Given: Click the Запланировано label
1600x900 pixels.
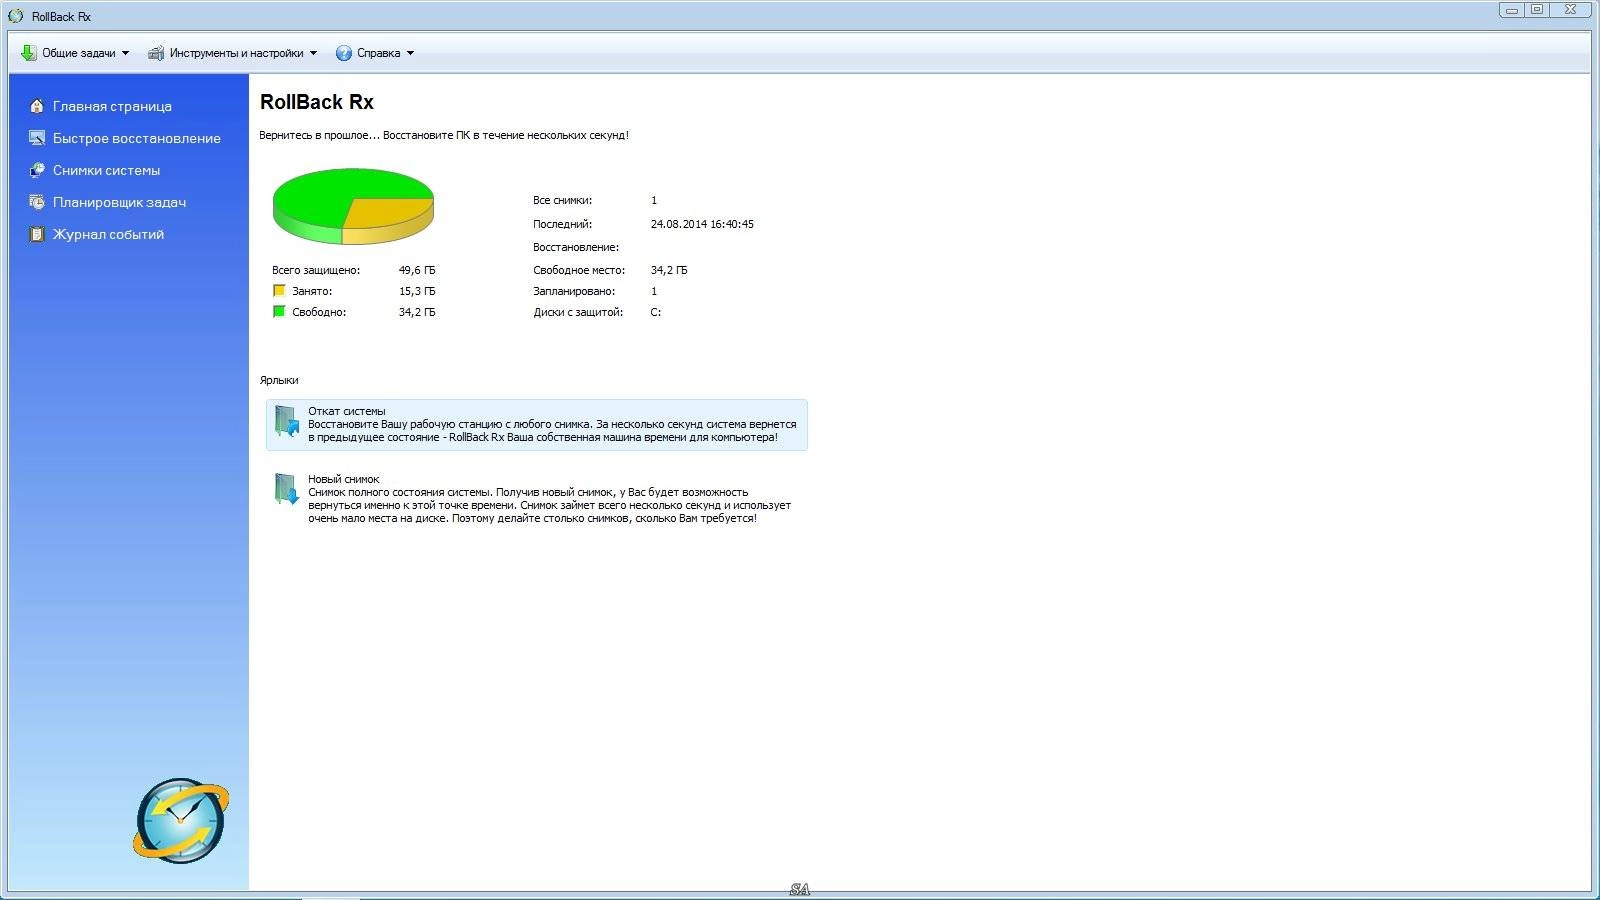Looking at the screenshot, I should [574, 291].
